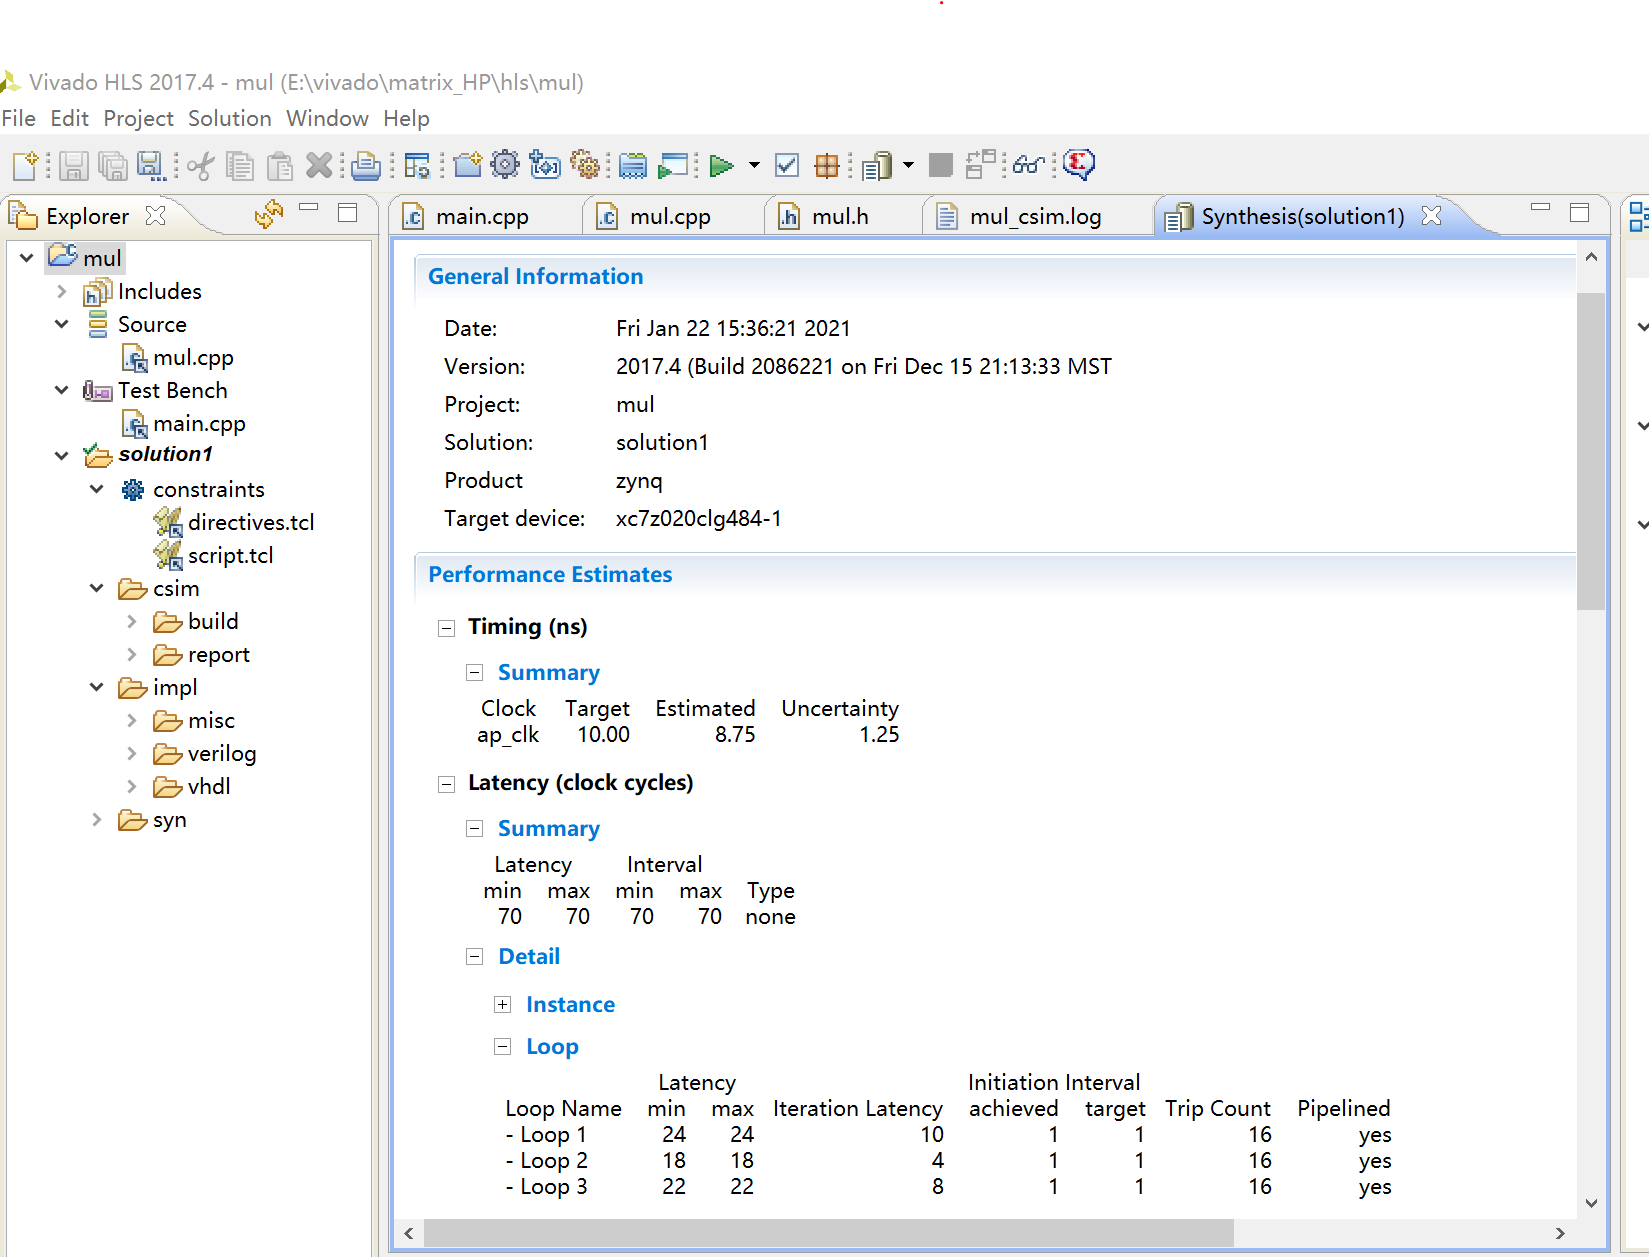Screen dimensions: 1649x1257
Task: Click the Copy toolbar icon
Action: point(240,165)
